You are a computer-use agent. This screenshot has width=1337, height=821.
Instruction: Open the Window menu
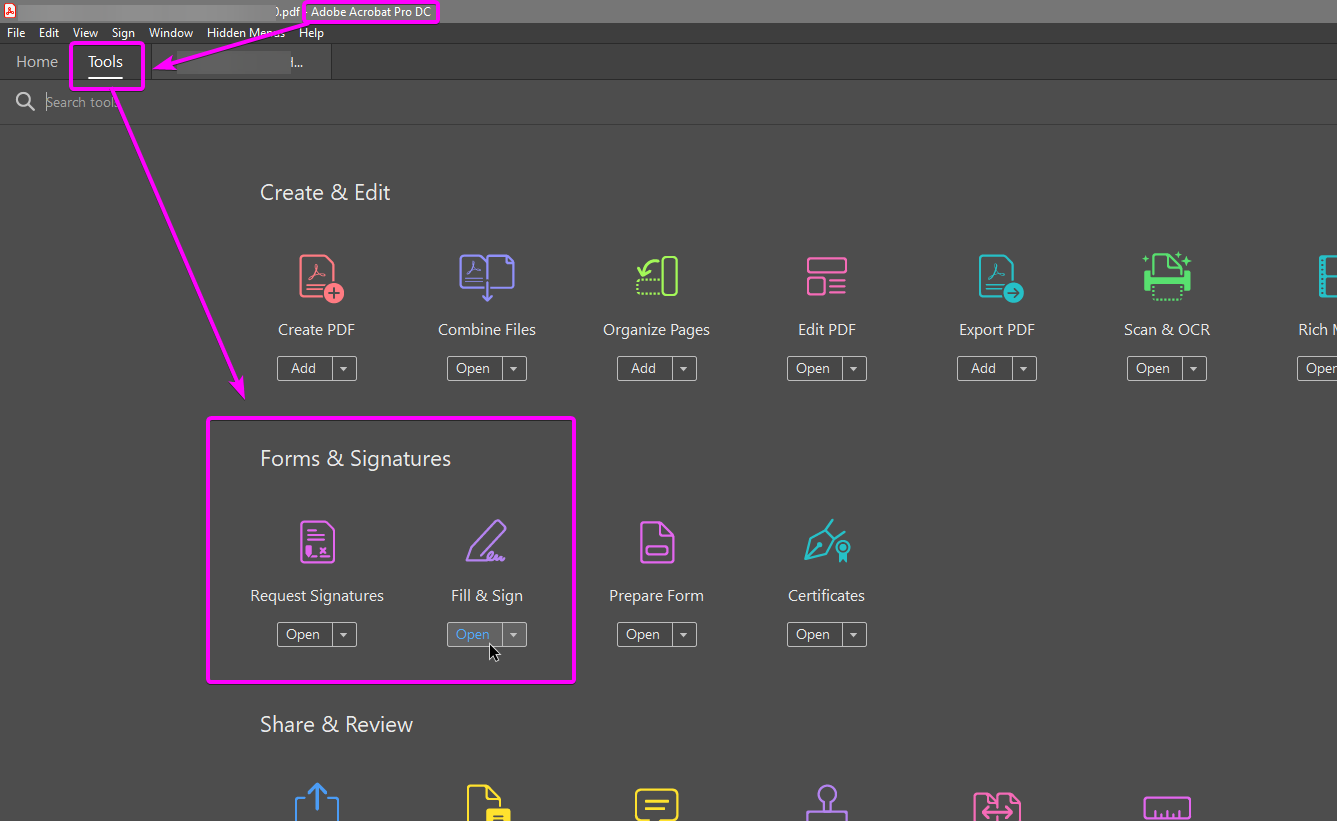(x=171, y=33)
